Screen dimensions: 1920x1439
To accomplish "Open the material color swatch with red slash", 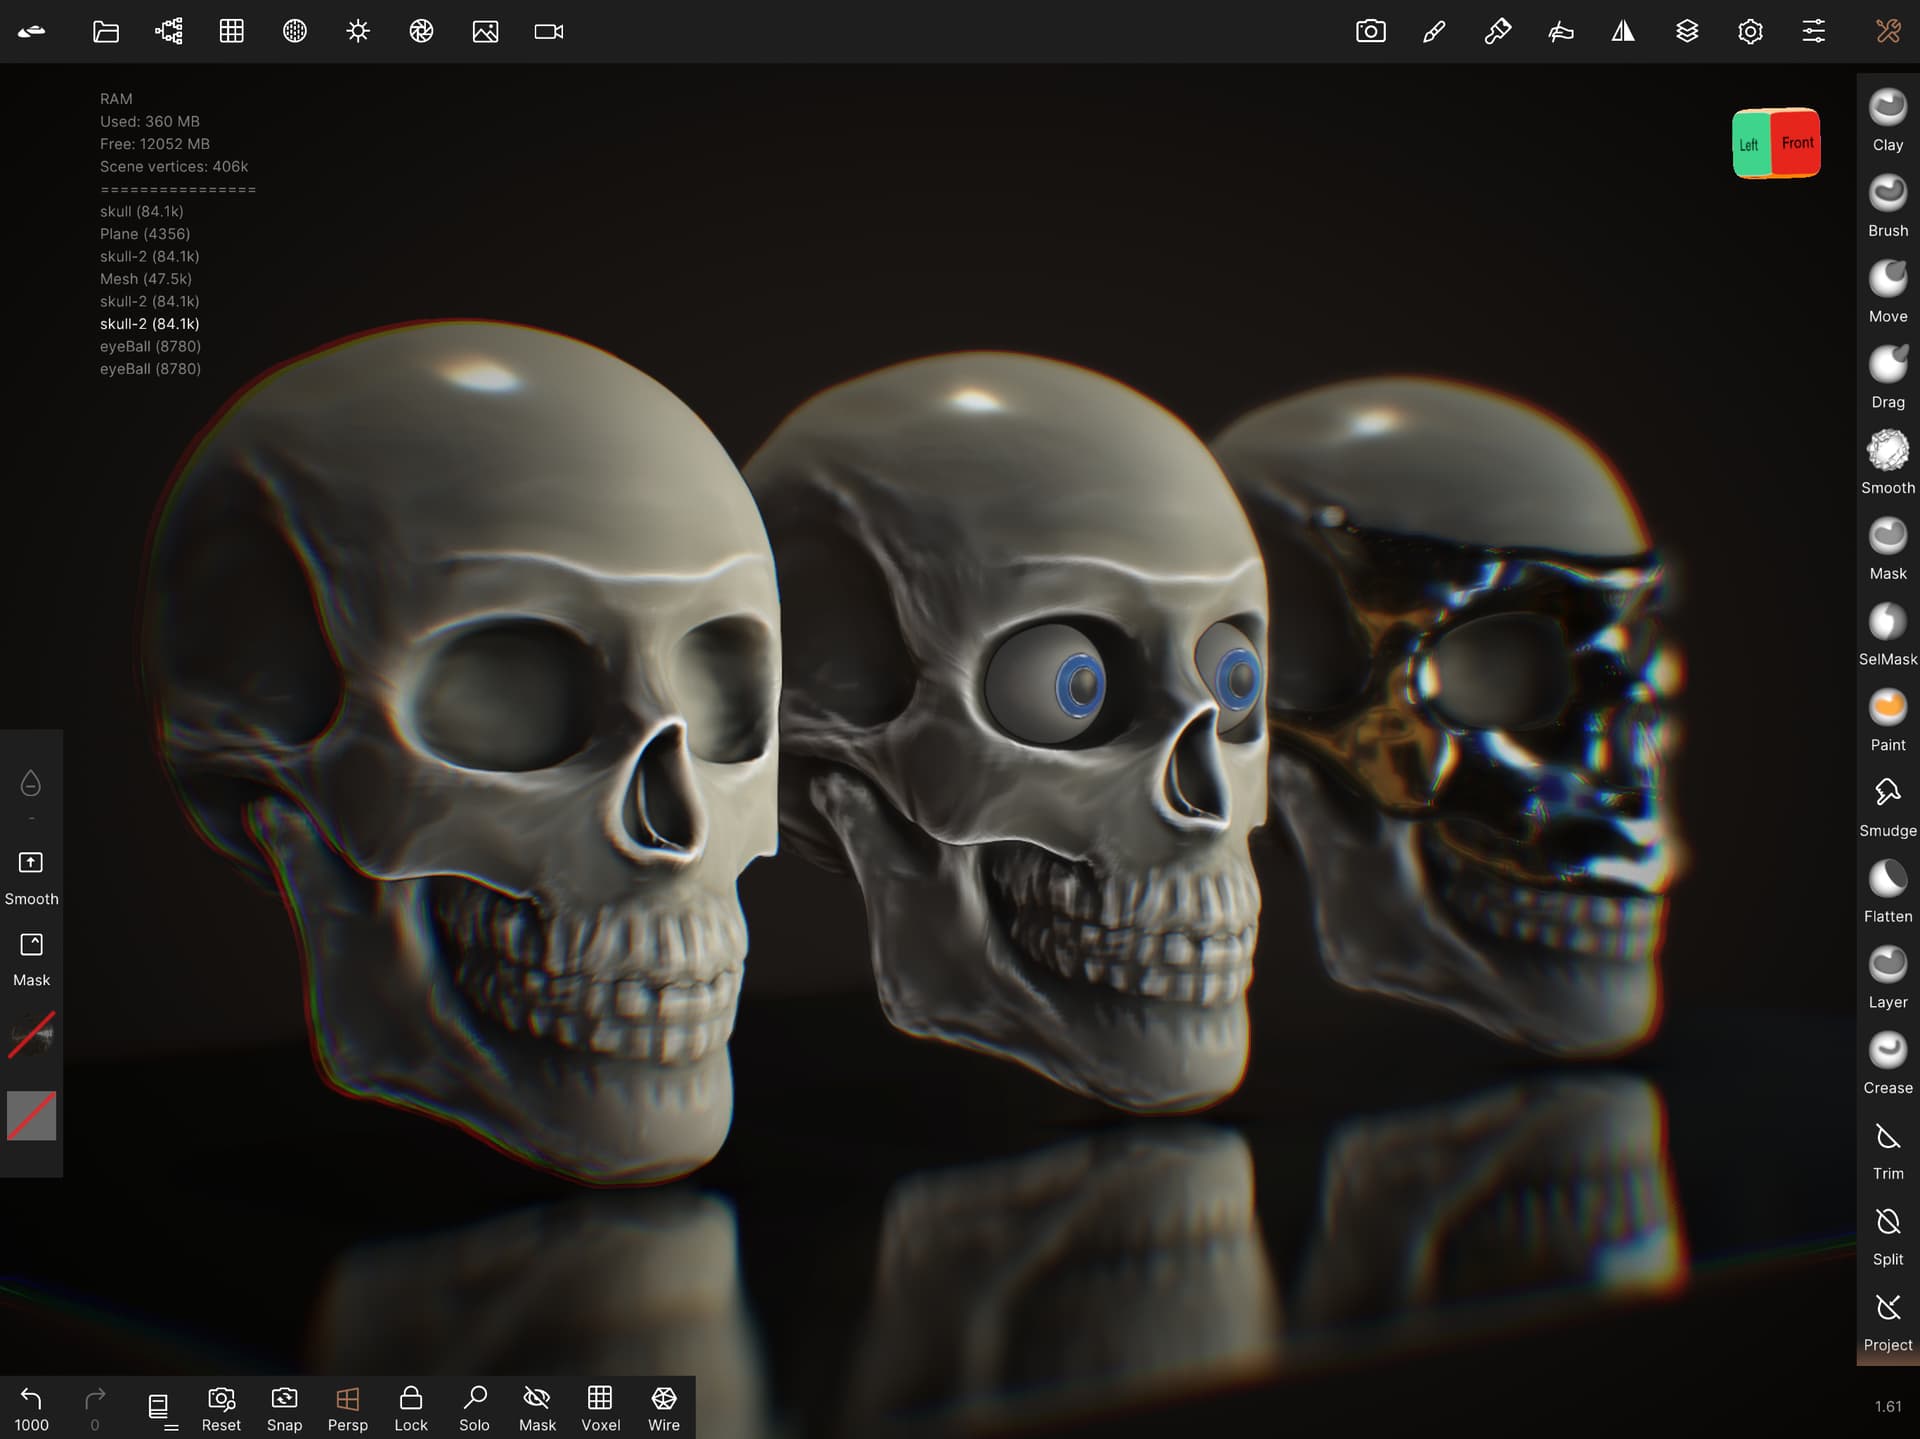I will [x=31, y=1115].
